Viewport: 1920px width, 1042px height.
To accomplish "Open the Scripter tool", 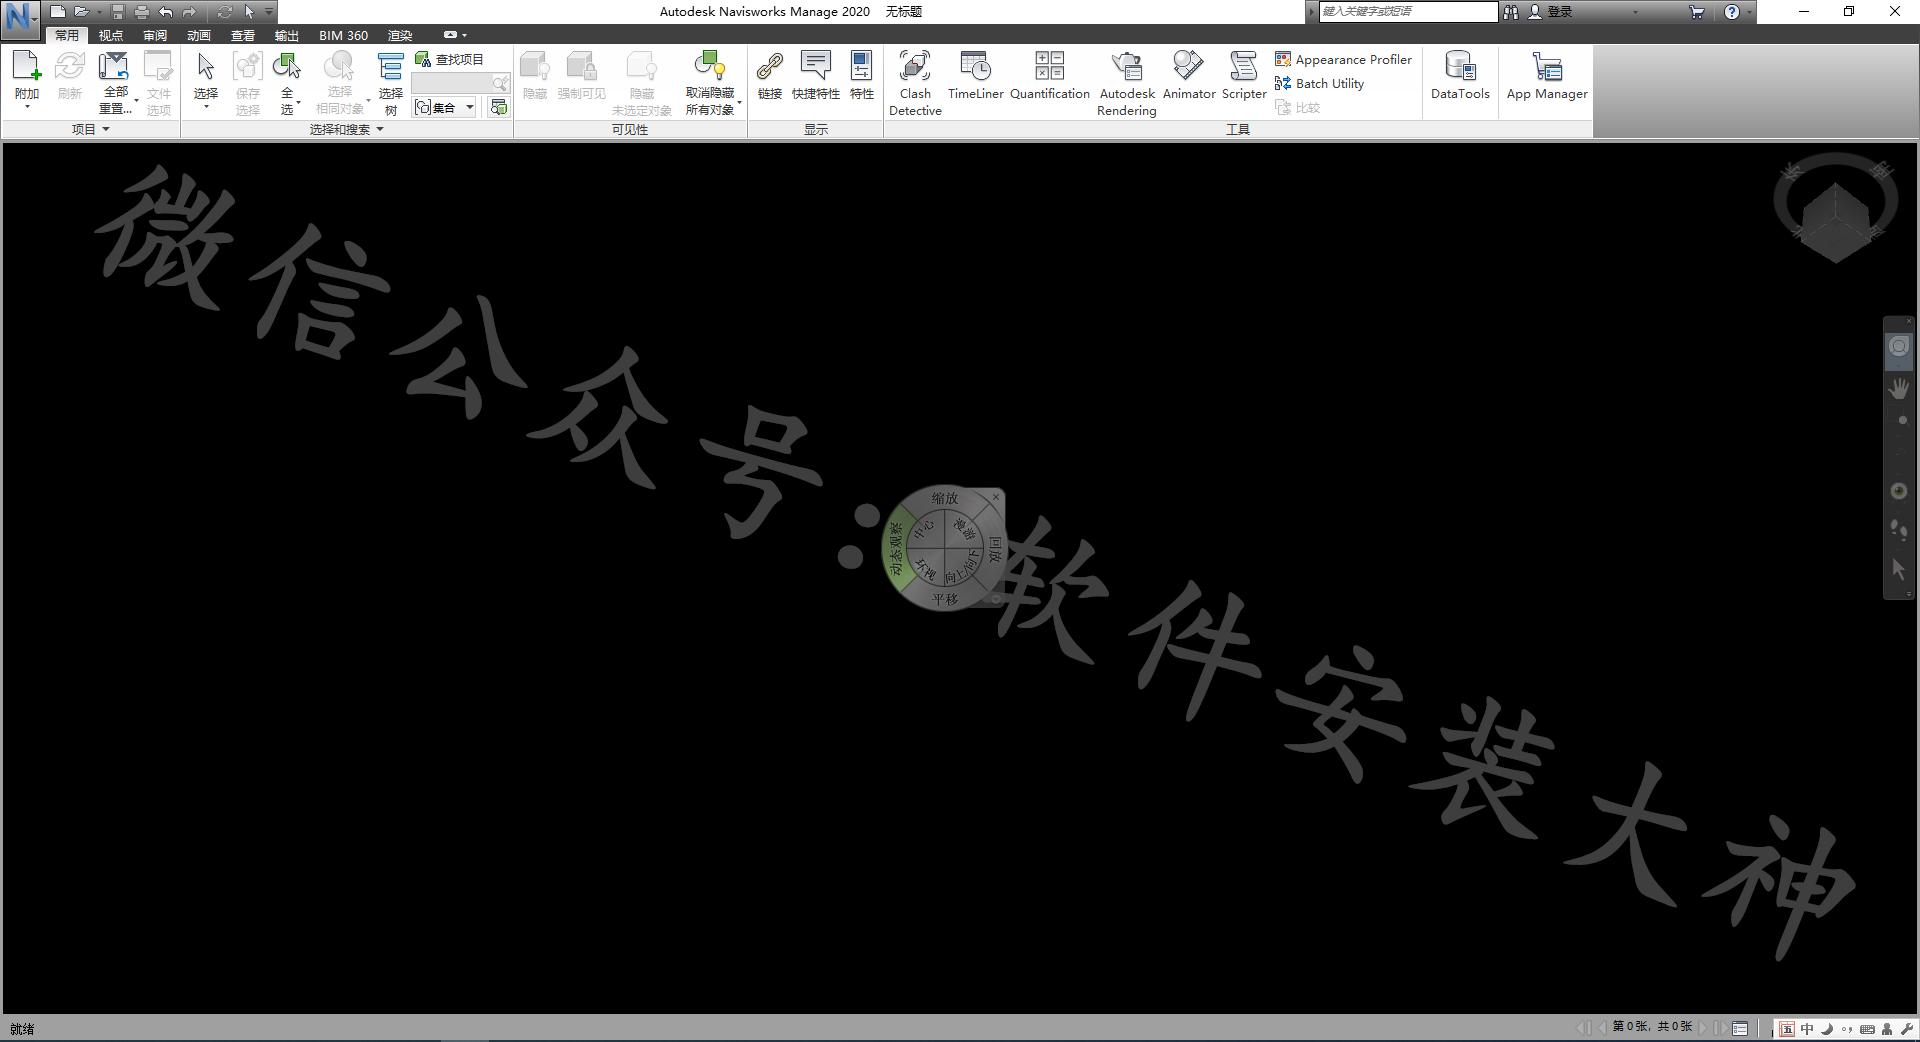I will click(x=1244, y=75).
